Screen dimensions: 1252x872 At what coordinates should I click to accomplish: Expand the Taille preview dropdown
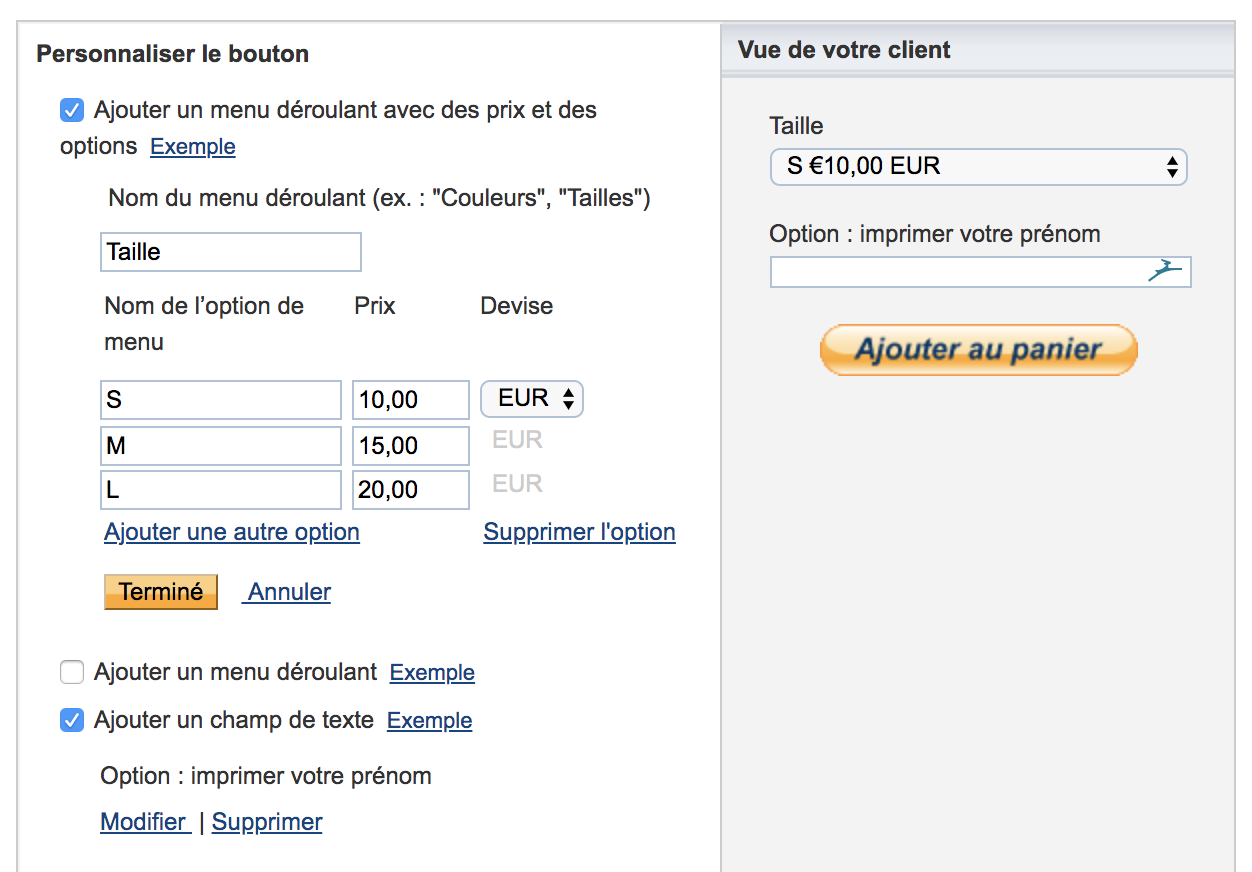(978, 166)
